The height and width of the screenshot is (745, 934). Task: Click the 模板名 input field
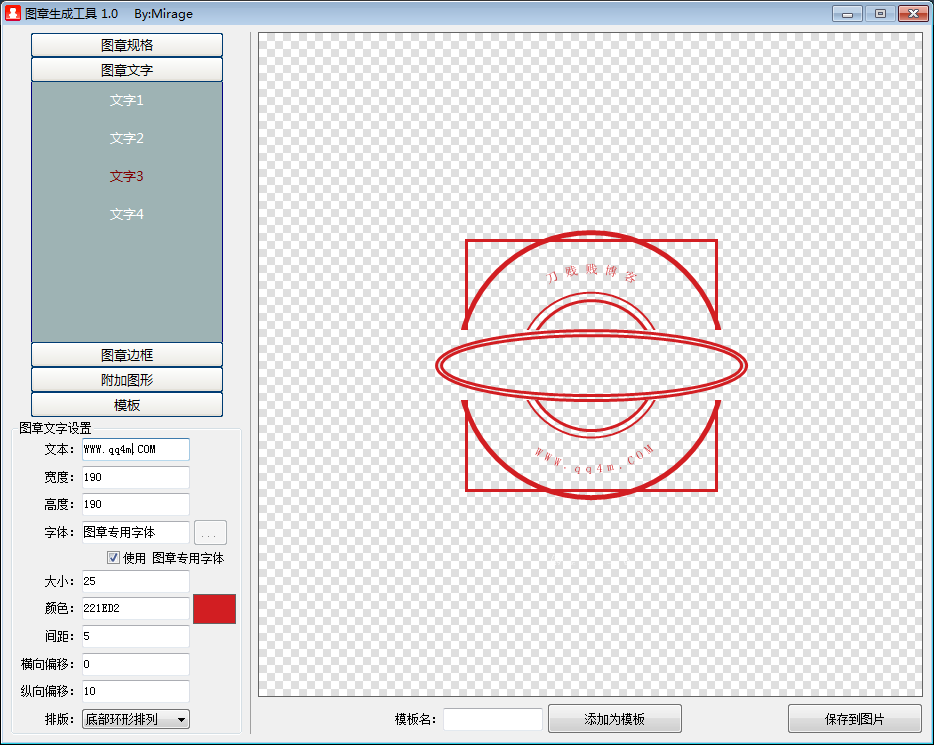coord(493,719)
